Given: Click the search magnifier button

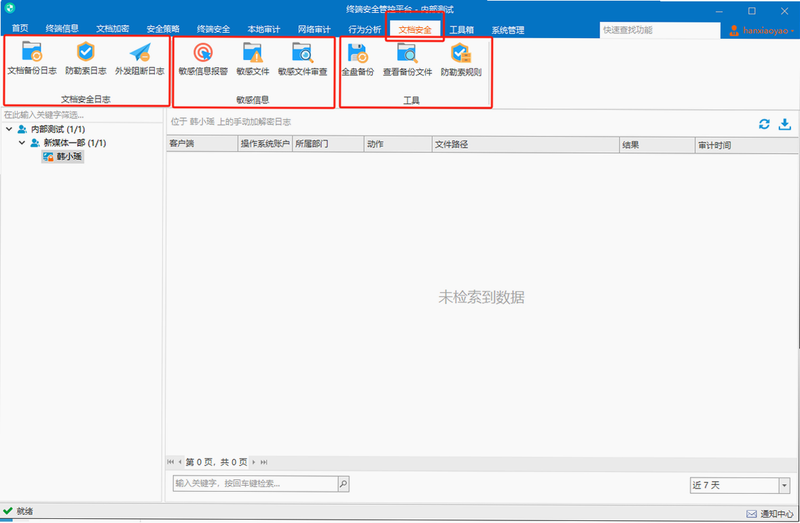Looking at the screenshot, I should 343,484.
